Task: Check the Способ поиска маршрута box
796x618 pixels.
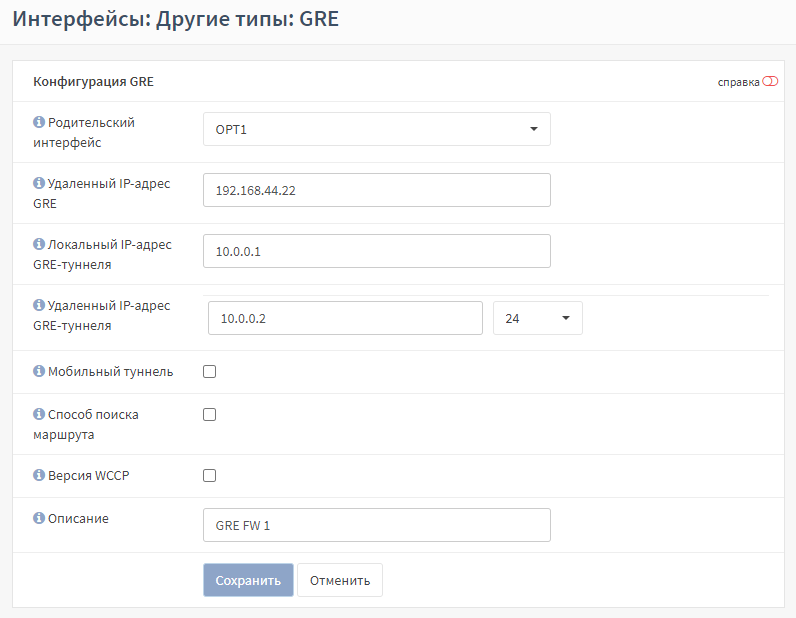Action: point(209,415)
